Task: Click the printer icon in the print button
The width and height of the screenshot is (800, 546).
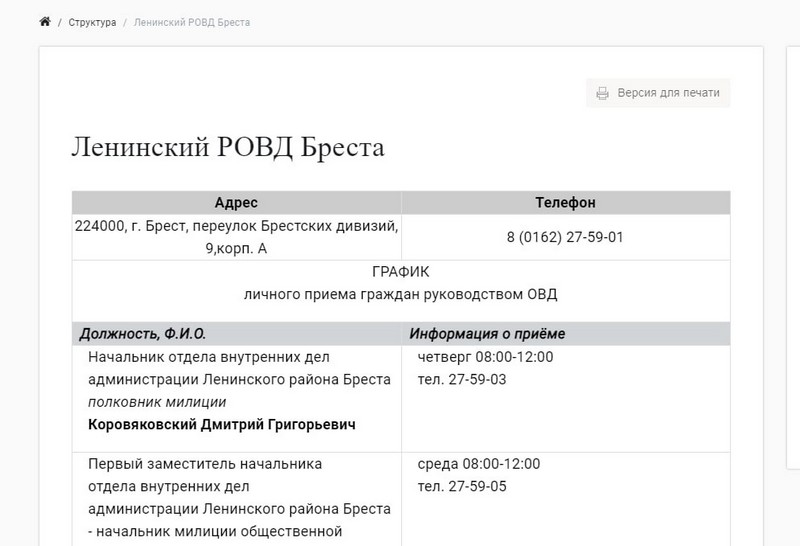Action: pyautogui.click(x=602, y=93)
